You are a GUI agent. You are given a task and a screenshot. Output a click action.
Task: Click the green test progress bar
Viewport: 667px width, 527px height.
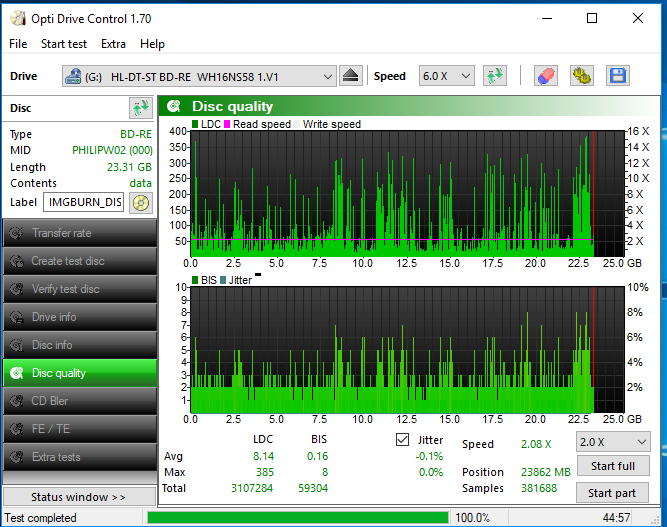pos(298,518)
